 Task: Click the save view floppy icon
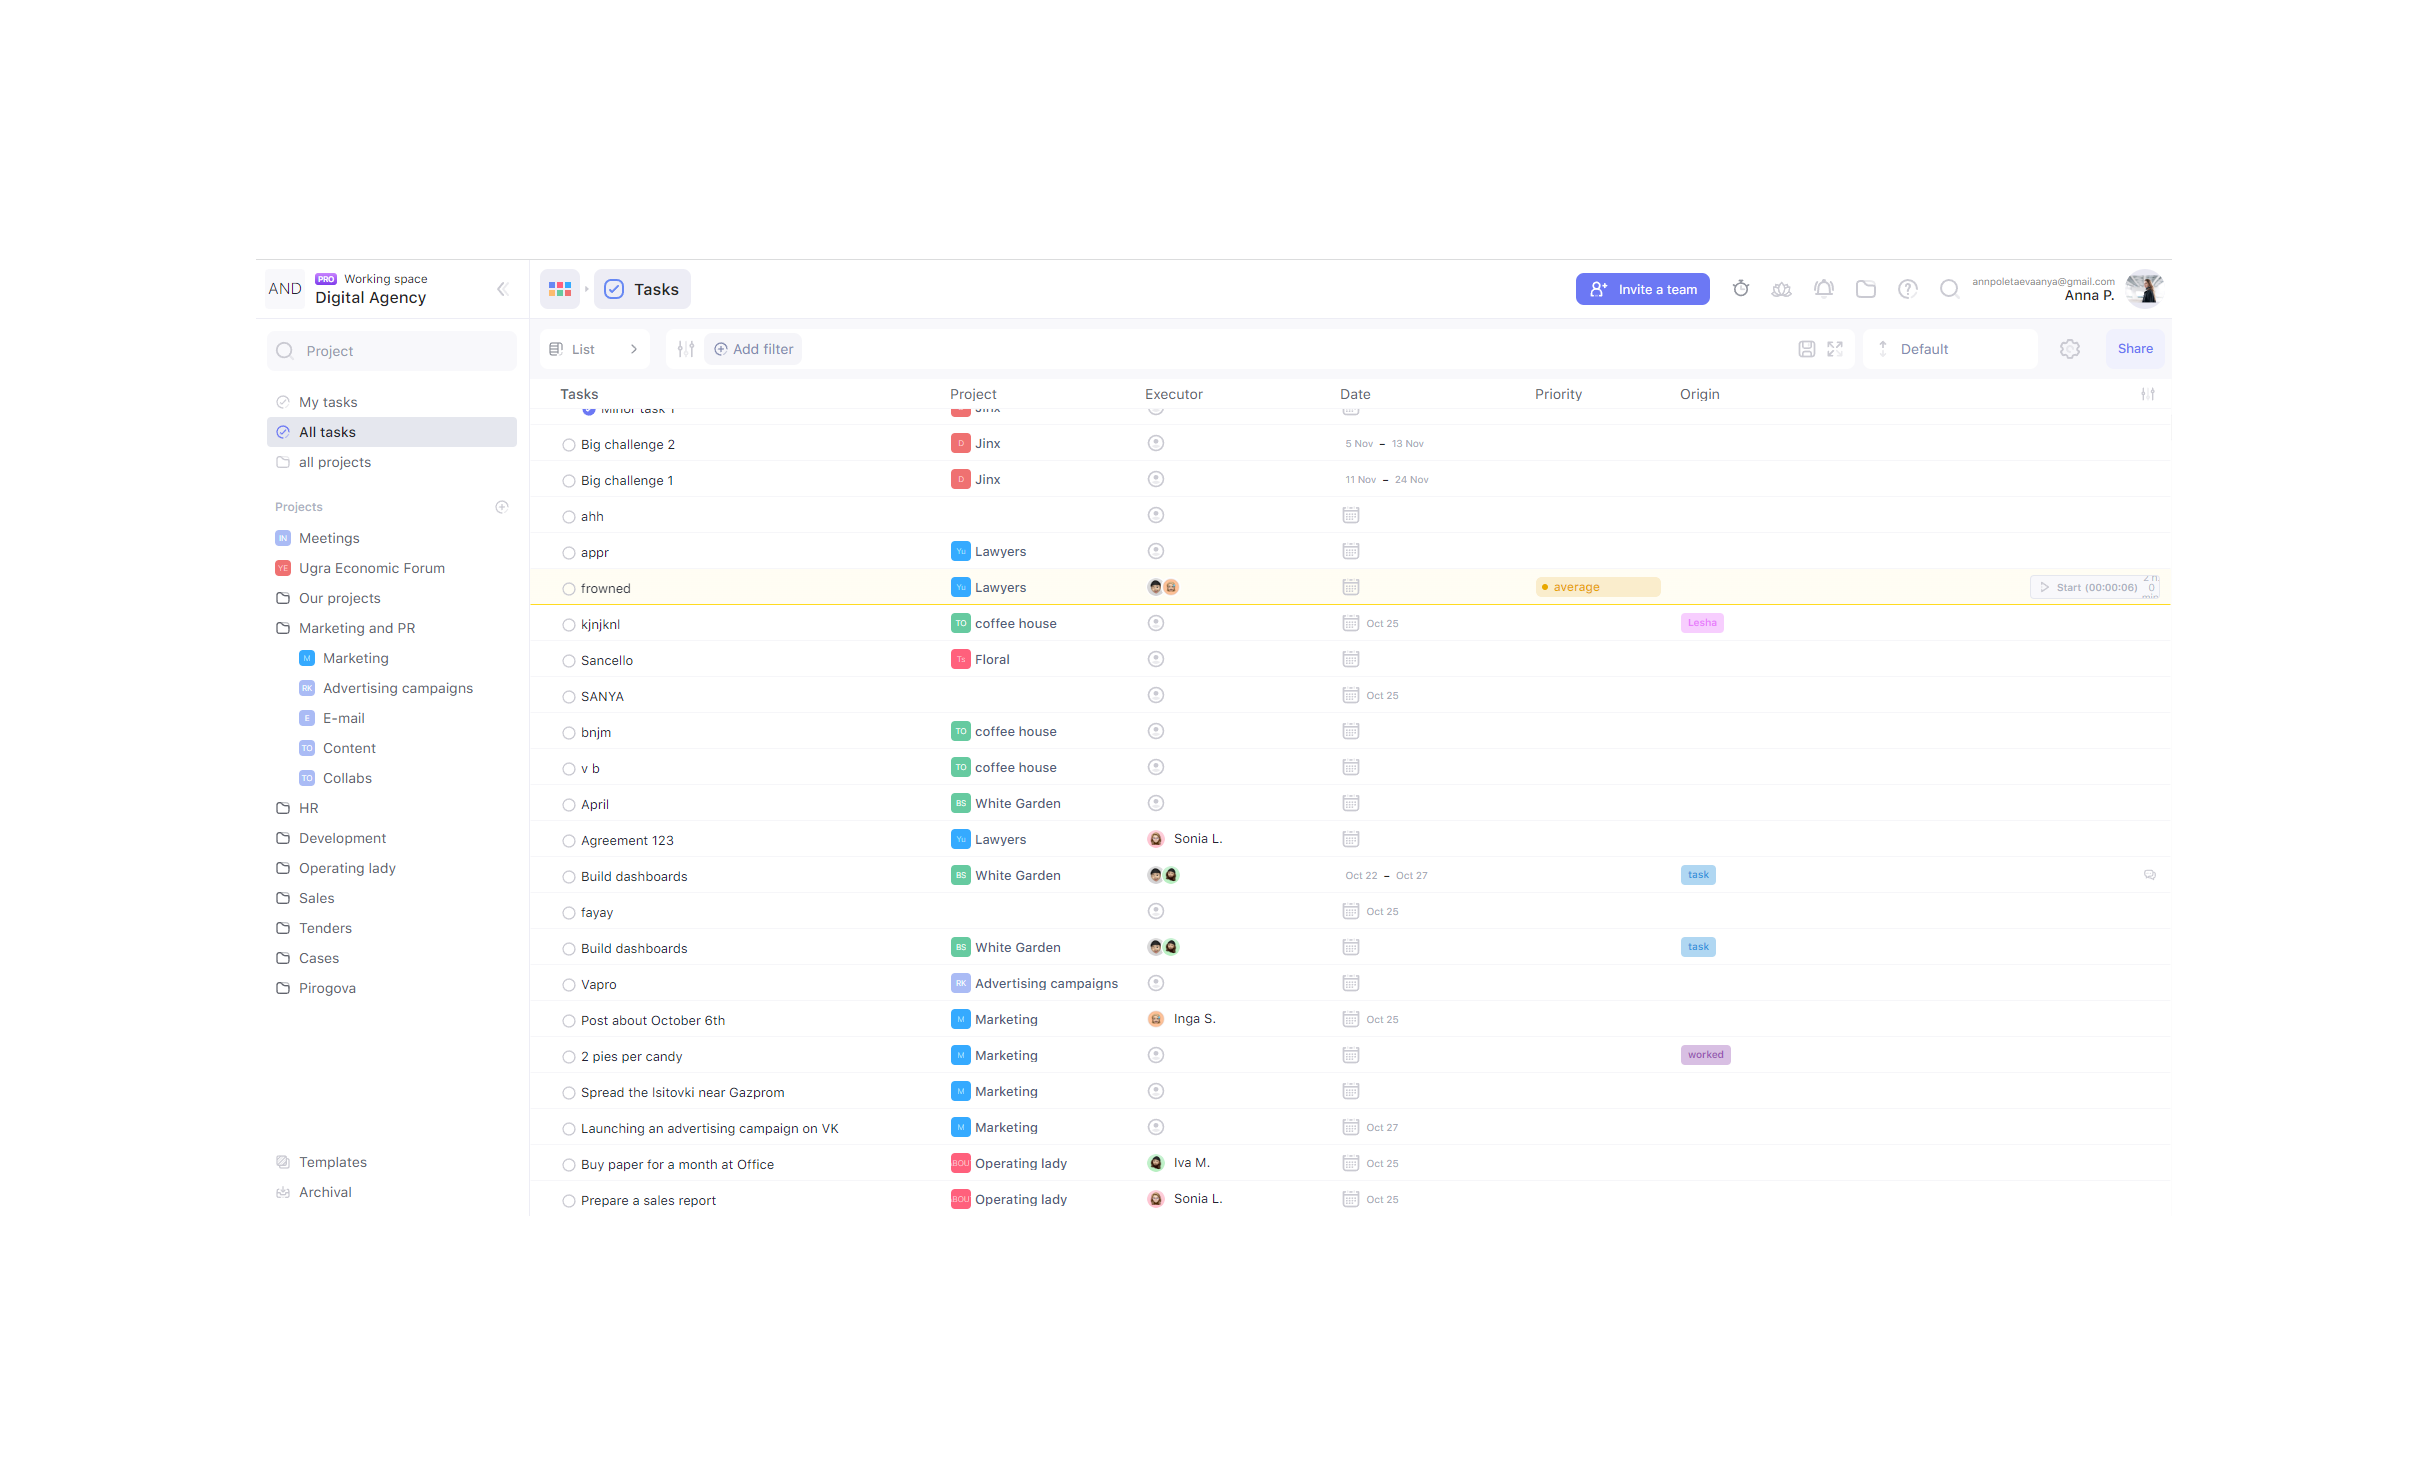(x=1806, y=349)
